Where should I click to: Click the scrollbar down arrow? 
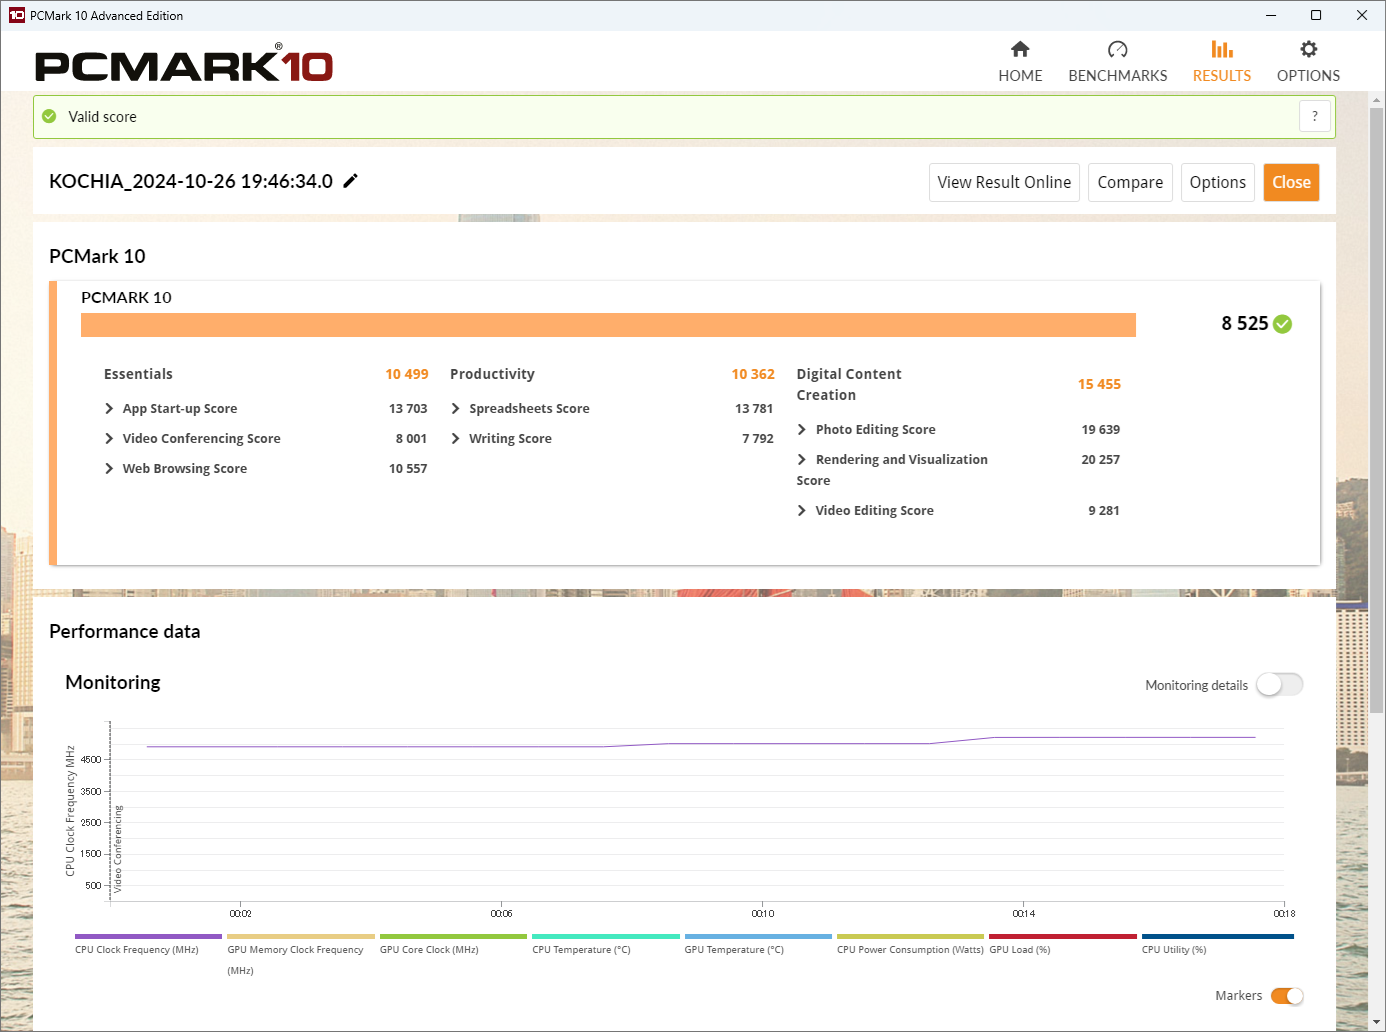click(x=1377, y=1022)
